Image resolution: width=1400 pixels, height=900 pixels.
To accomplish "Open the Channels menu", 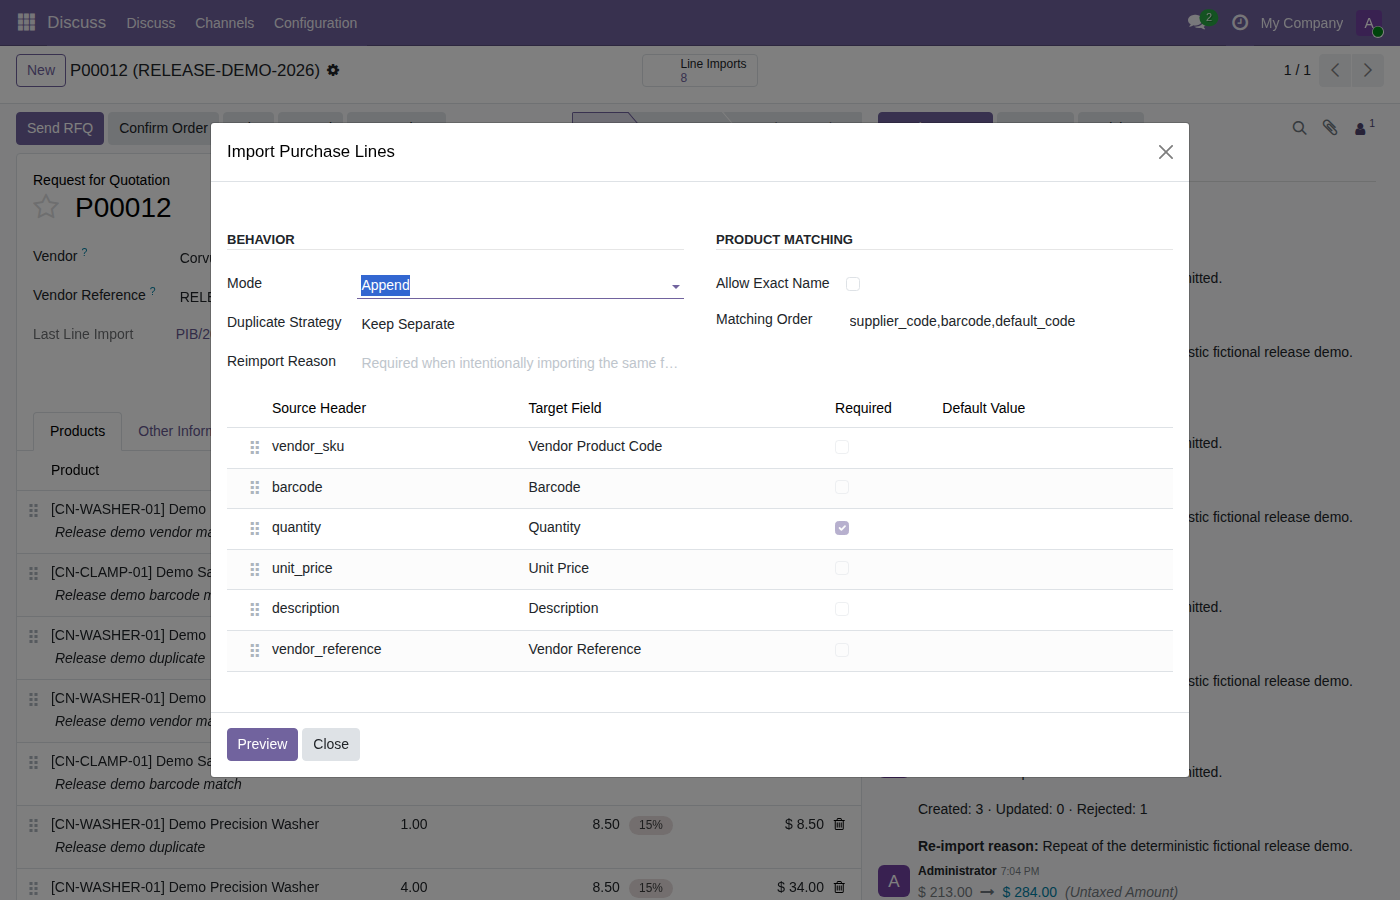I will pos(224,23).
